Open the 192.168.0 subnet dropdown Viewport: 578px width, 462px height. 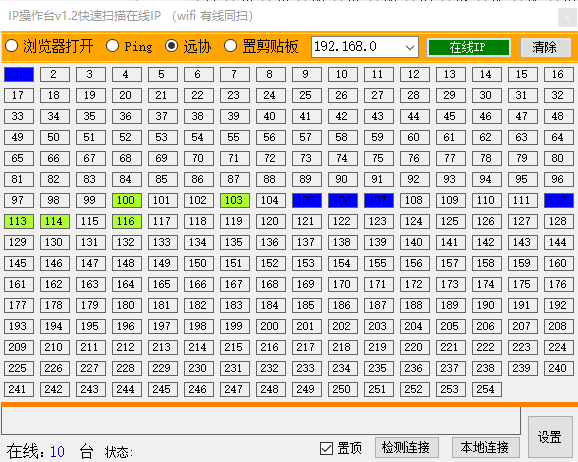[365, 47]
